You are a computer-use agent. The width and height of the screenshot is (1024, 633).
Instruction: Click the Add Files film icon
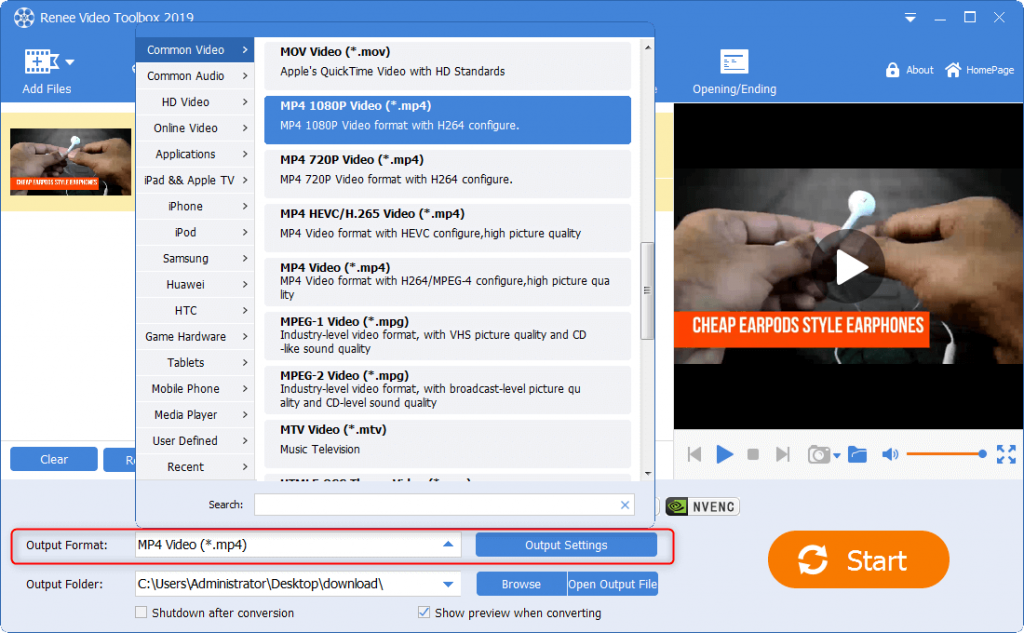coord(40,62)
